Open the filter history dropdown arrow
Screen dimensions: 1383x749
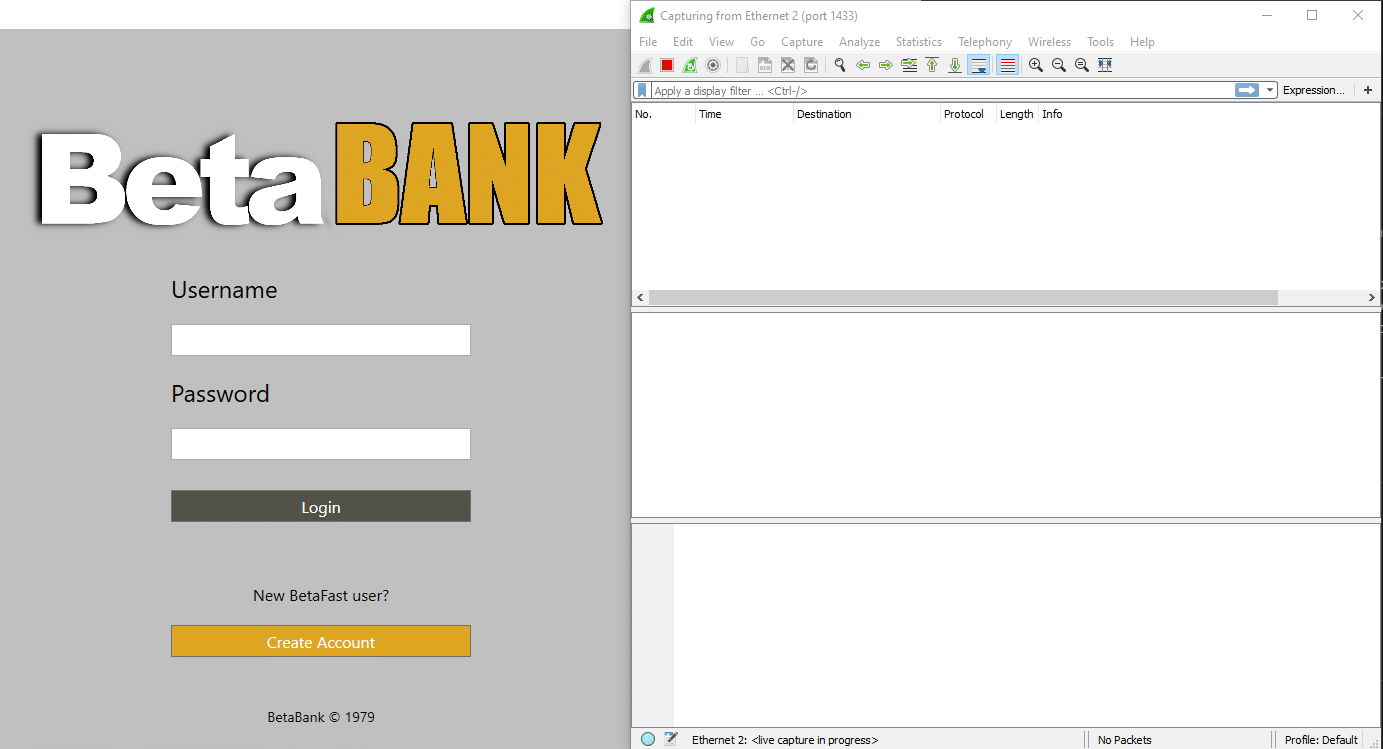[1271, 90]
